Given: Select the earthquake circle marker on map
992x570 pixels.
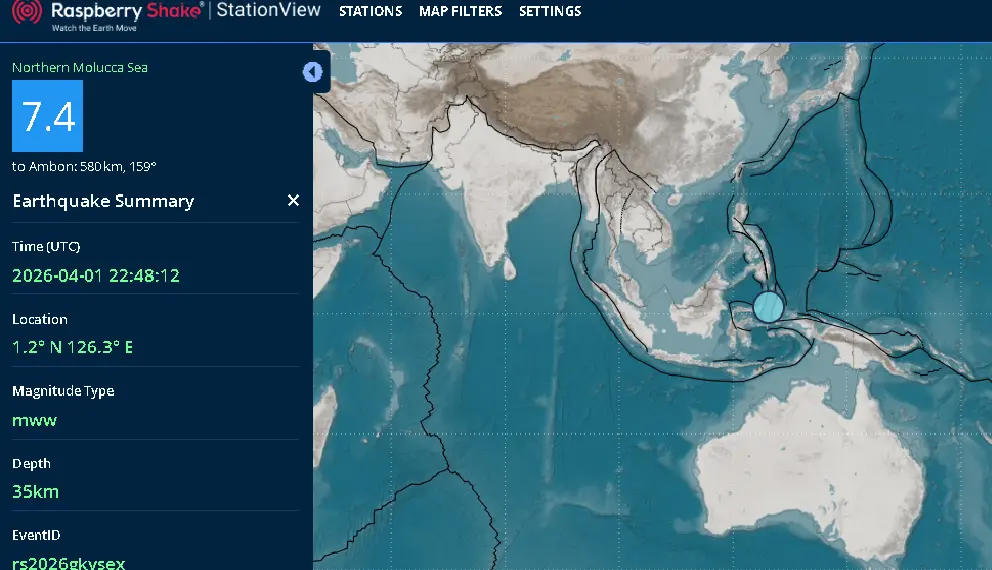Looking at the screenshot, I should pos(768,307).
